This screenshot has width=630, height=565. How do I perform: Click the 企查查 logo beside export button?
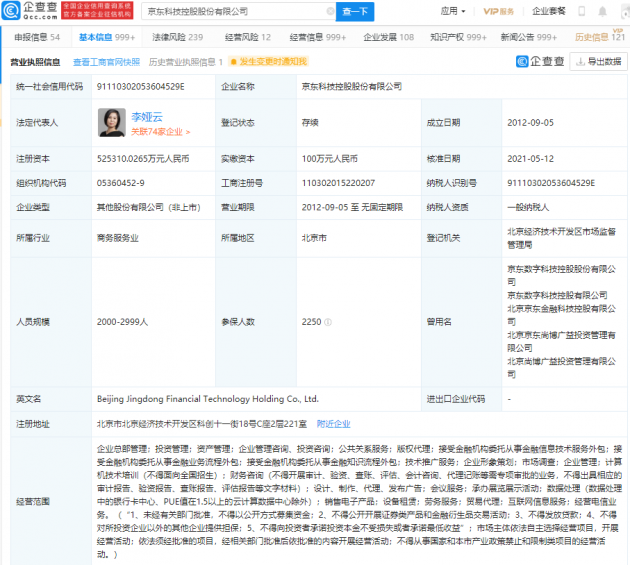coord(540,61)
